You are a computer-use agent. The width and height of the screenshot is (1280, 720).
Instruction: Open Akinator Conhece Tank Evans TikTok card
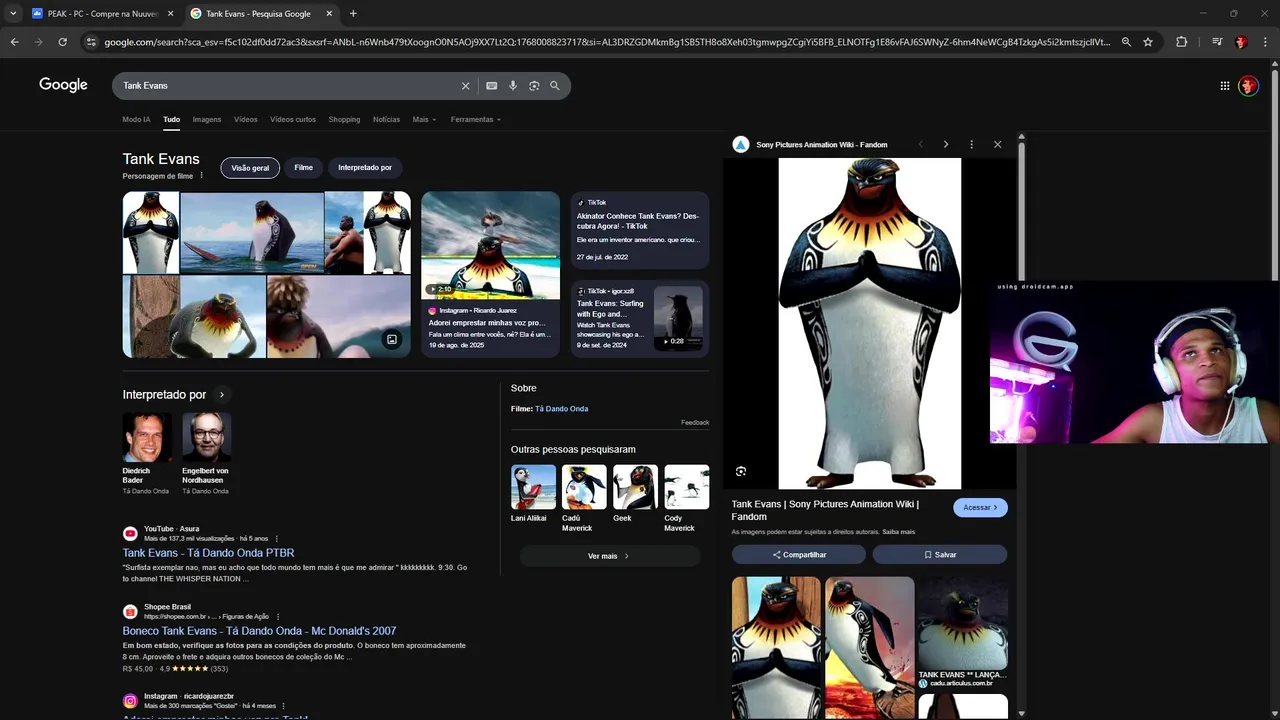point(640,231)
